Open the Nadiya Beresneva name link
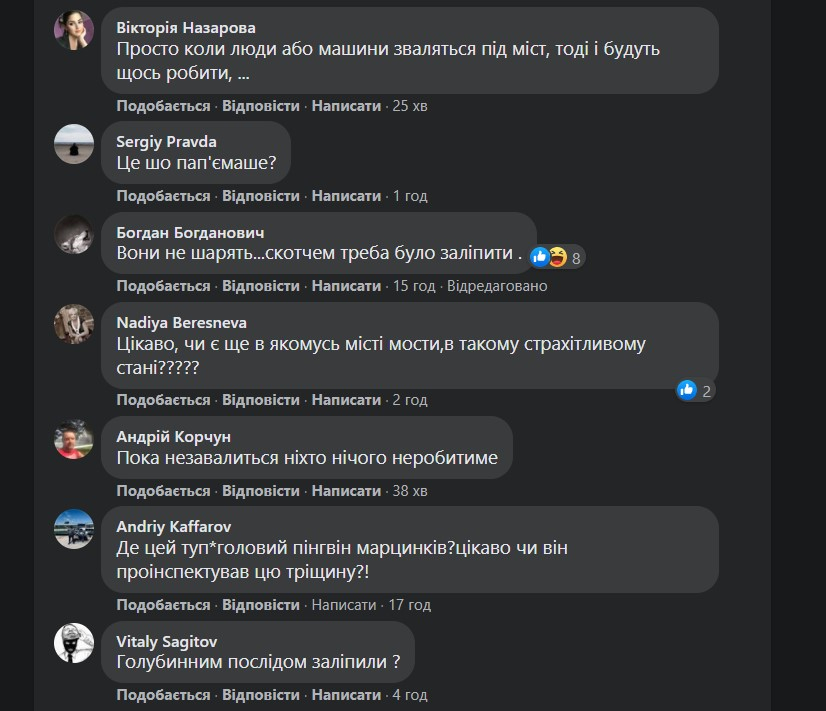The height and width of the screenshot is (711, 826). (181, 323)
